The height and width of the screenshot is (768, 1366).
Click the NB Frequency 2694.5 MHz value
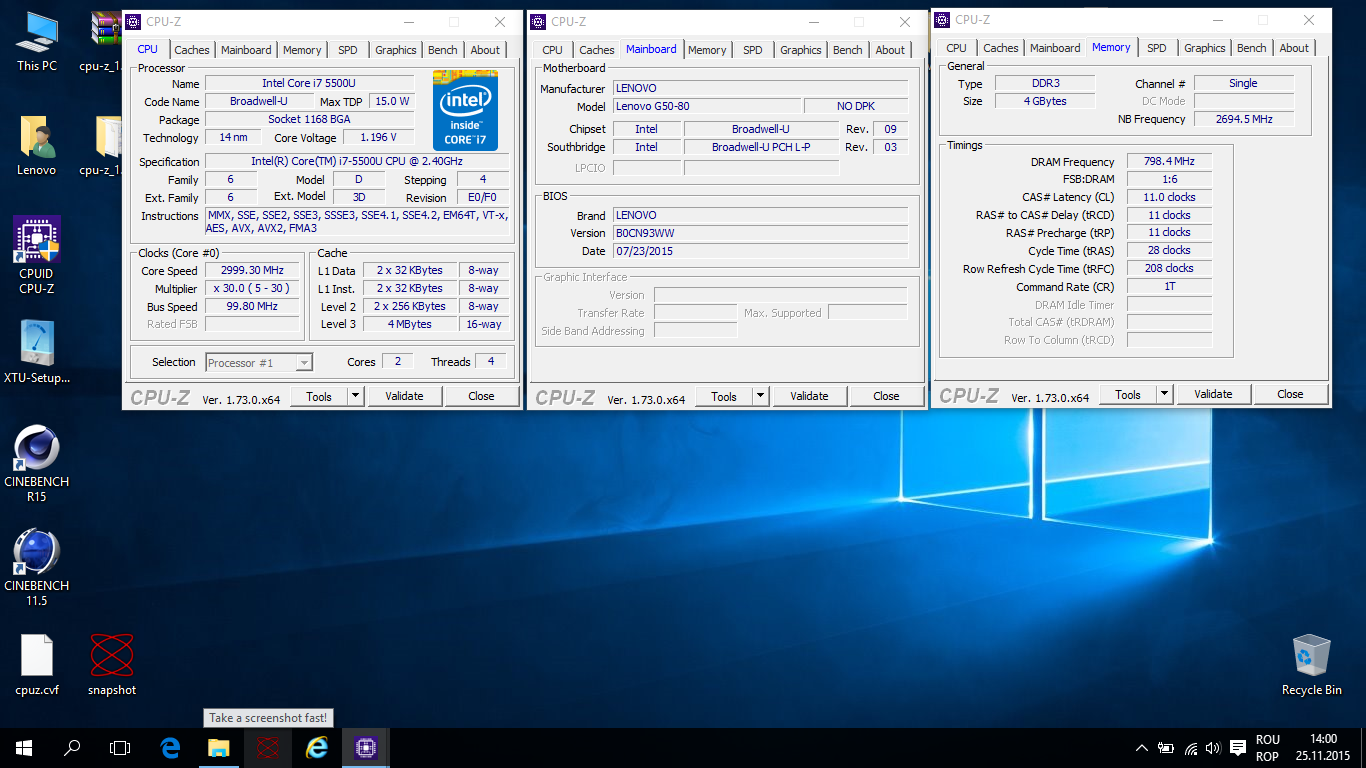pyautogui.click(x=1243, y=119)
